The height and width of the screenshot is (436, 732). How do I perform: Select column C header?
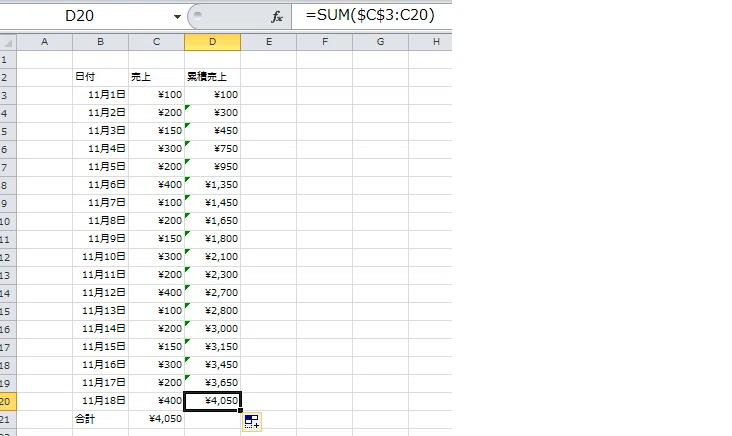[x=156, y=42]
